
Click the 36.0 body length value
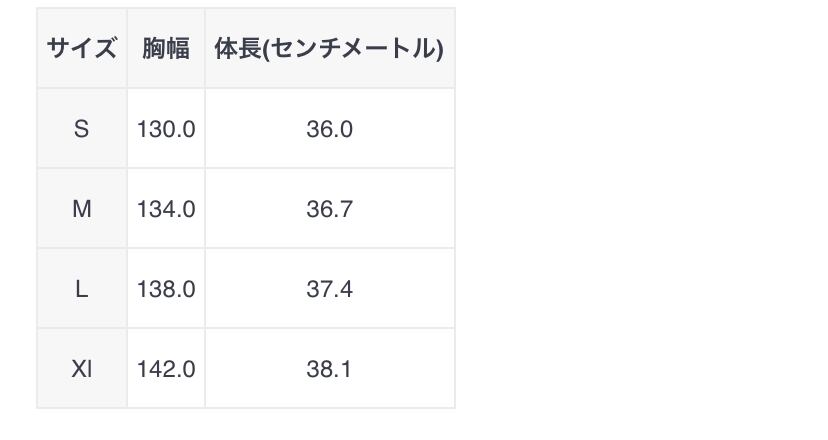click(x=329, y=129)
